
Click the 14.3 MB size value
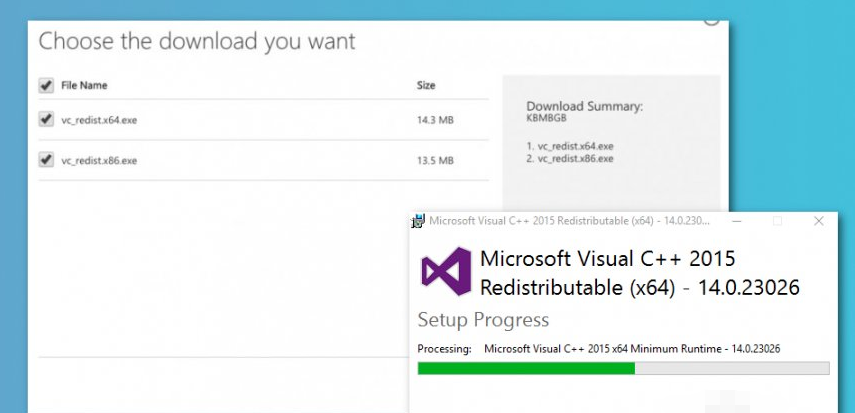pyautogui.click(x=435, y=120)
